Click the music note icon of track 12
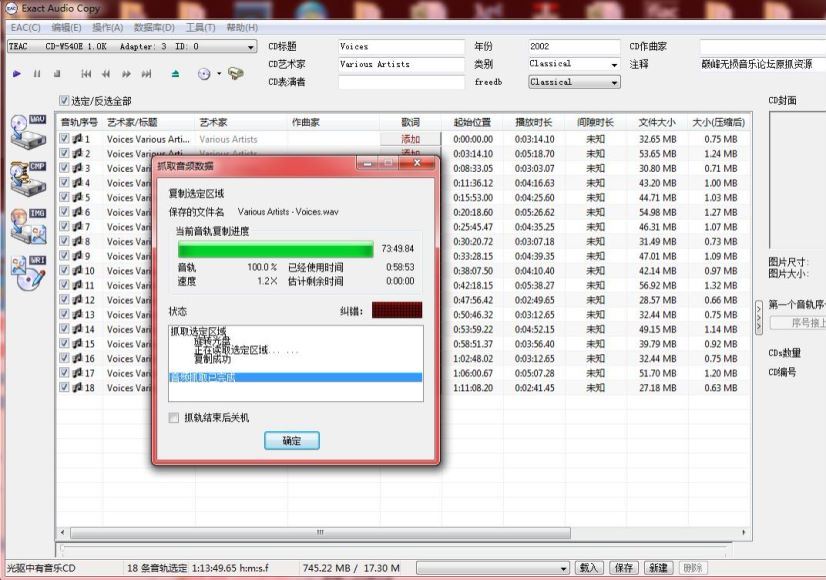826x580 pixels. point(77,299)
